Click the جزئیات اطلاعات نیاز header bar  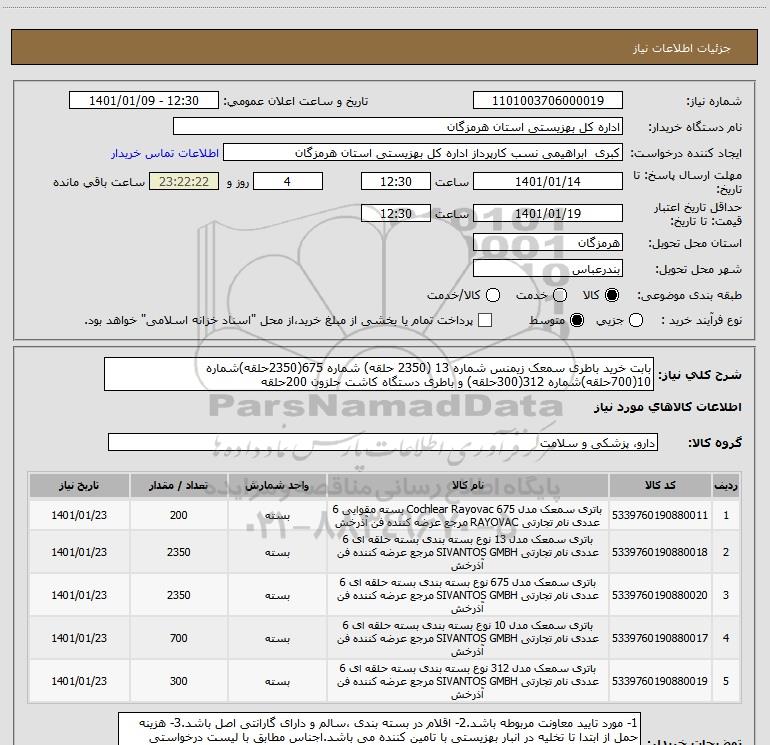pyautogui.click(x=385, y=47)
